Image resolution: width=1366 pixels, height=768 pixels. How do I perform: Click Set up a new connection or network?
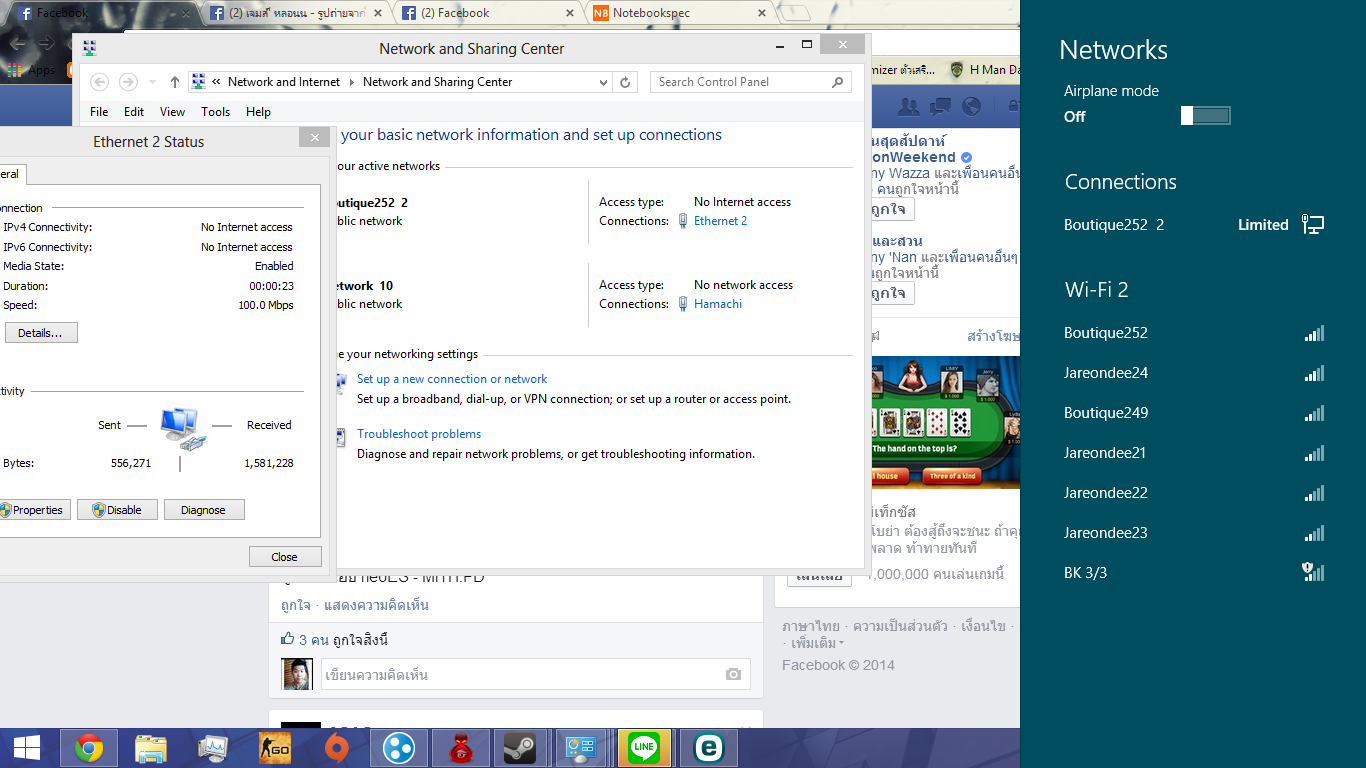click(x=452, y=379)
